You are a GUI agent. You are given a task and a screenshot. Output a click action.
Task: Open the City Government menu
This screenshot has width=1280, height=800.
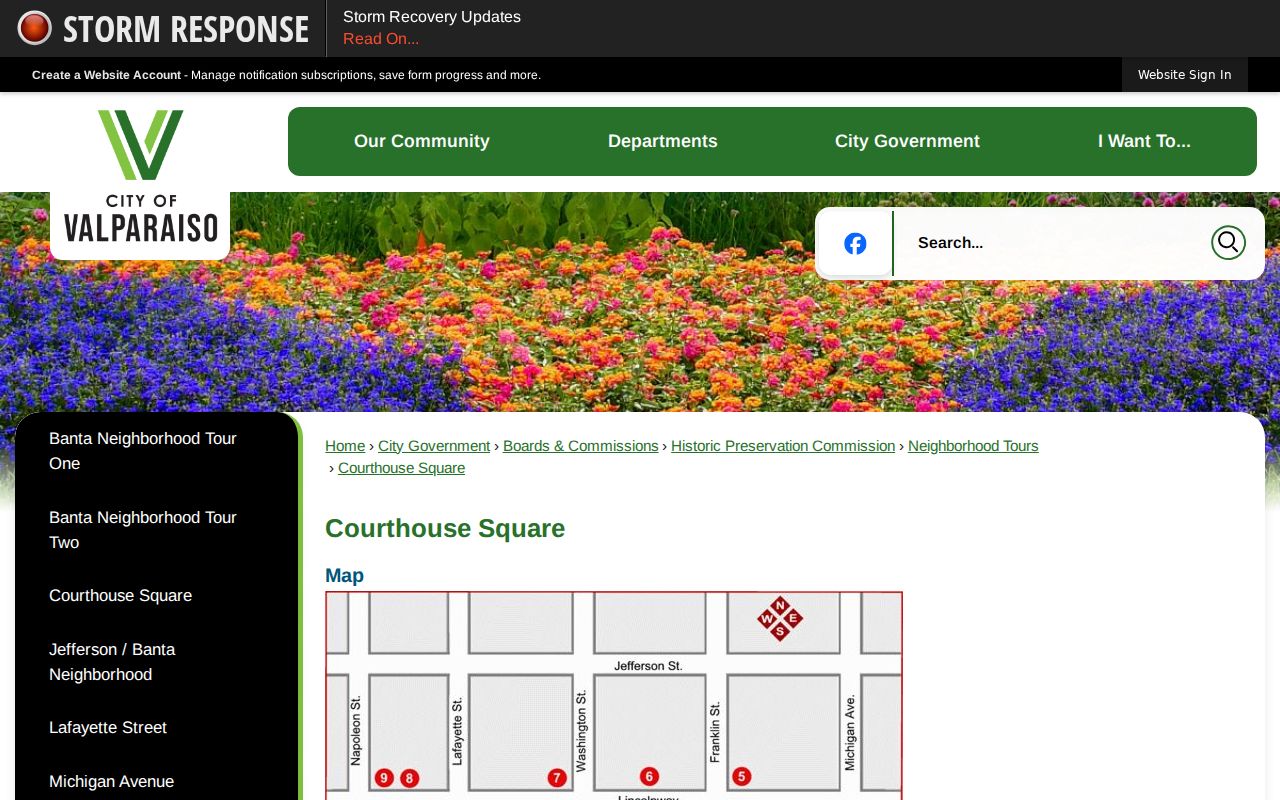coord(907,141)
